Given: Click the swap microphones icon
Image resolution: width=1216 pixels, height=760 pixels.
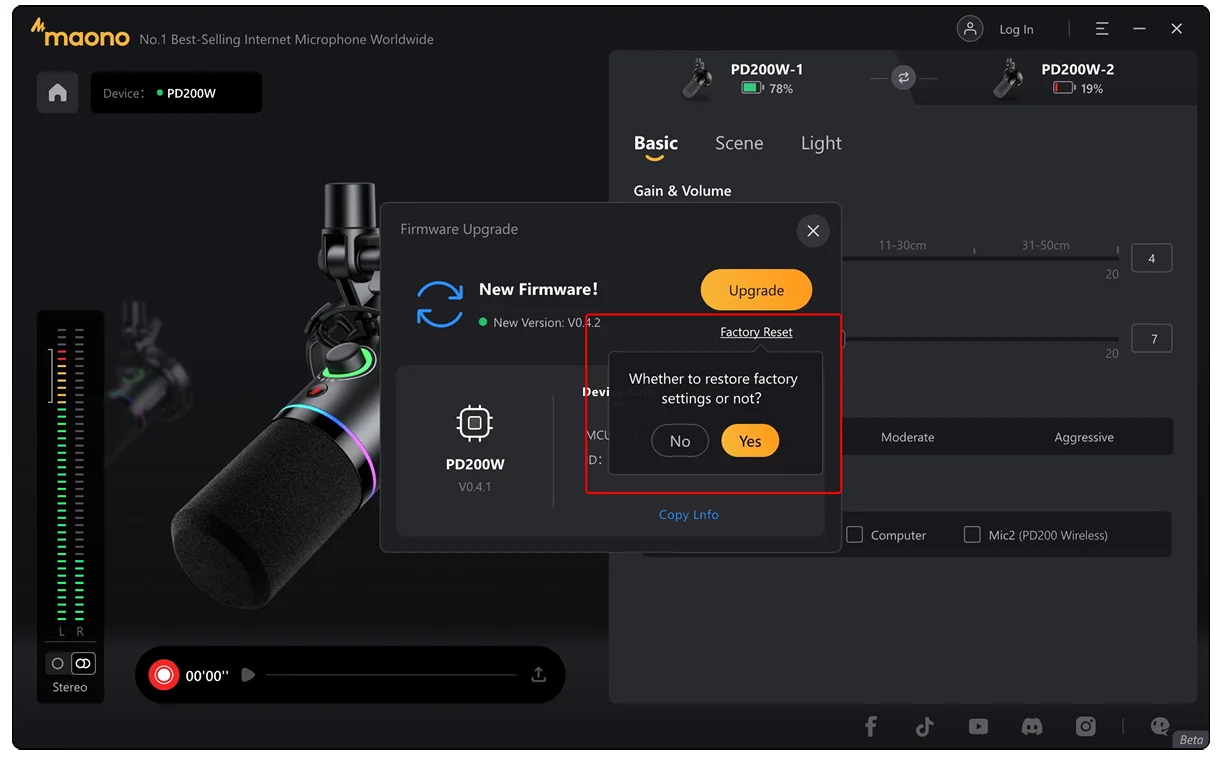Looking at the screenshot, I should pos(903,77).
